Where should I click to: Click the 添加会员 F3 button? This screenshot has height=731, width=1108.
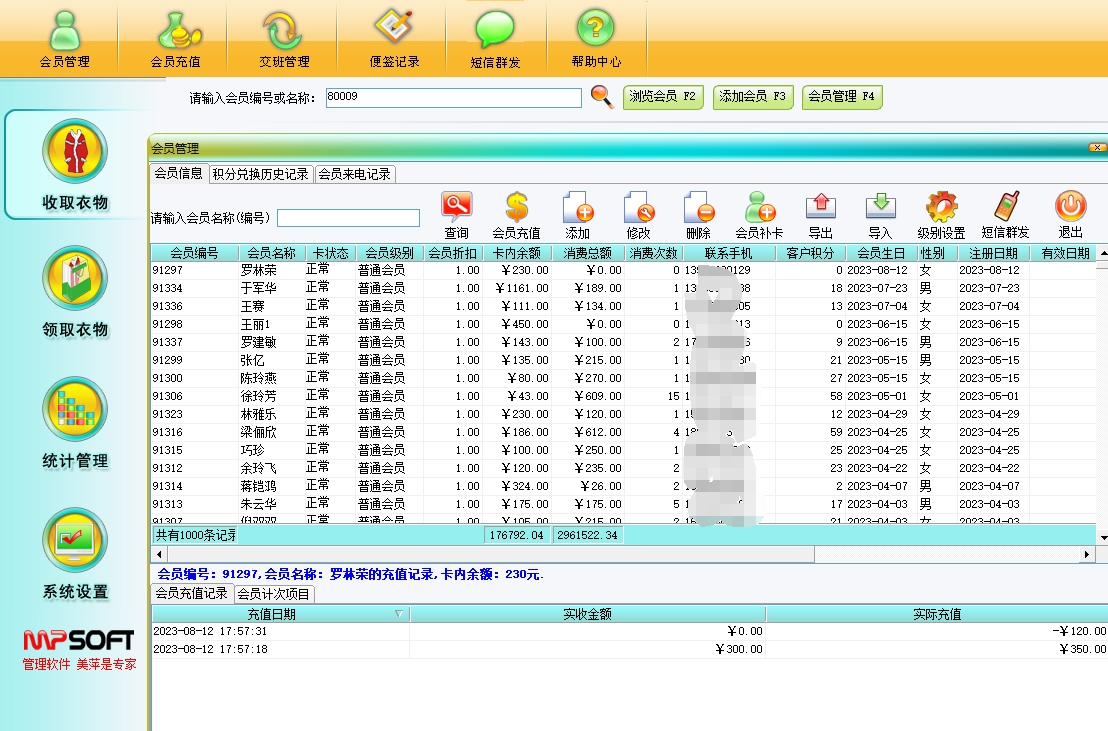tap(752, 97)
